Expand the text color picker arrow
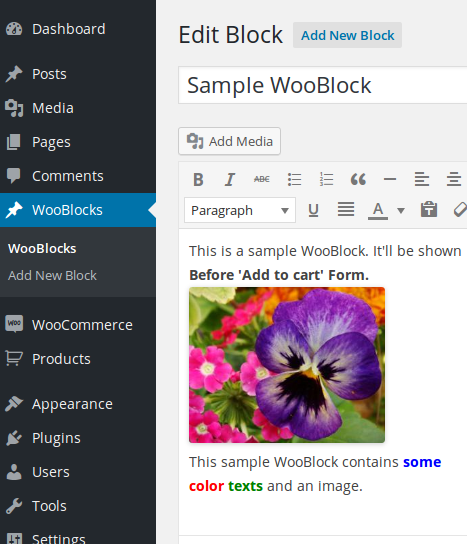Viewport: 467px width, 544px height. click(x=401, y=210)
